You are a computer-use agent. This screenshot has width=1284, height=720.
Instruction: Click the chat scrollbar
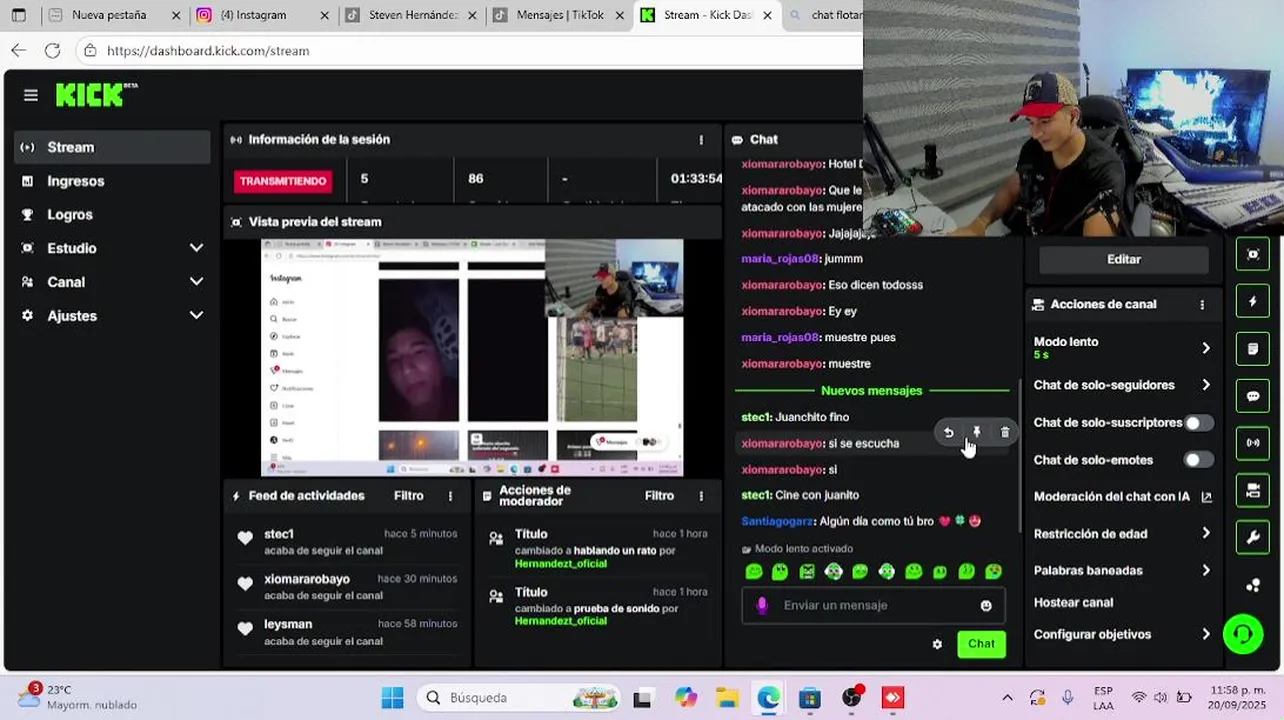(1020, 455)
